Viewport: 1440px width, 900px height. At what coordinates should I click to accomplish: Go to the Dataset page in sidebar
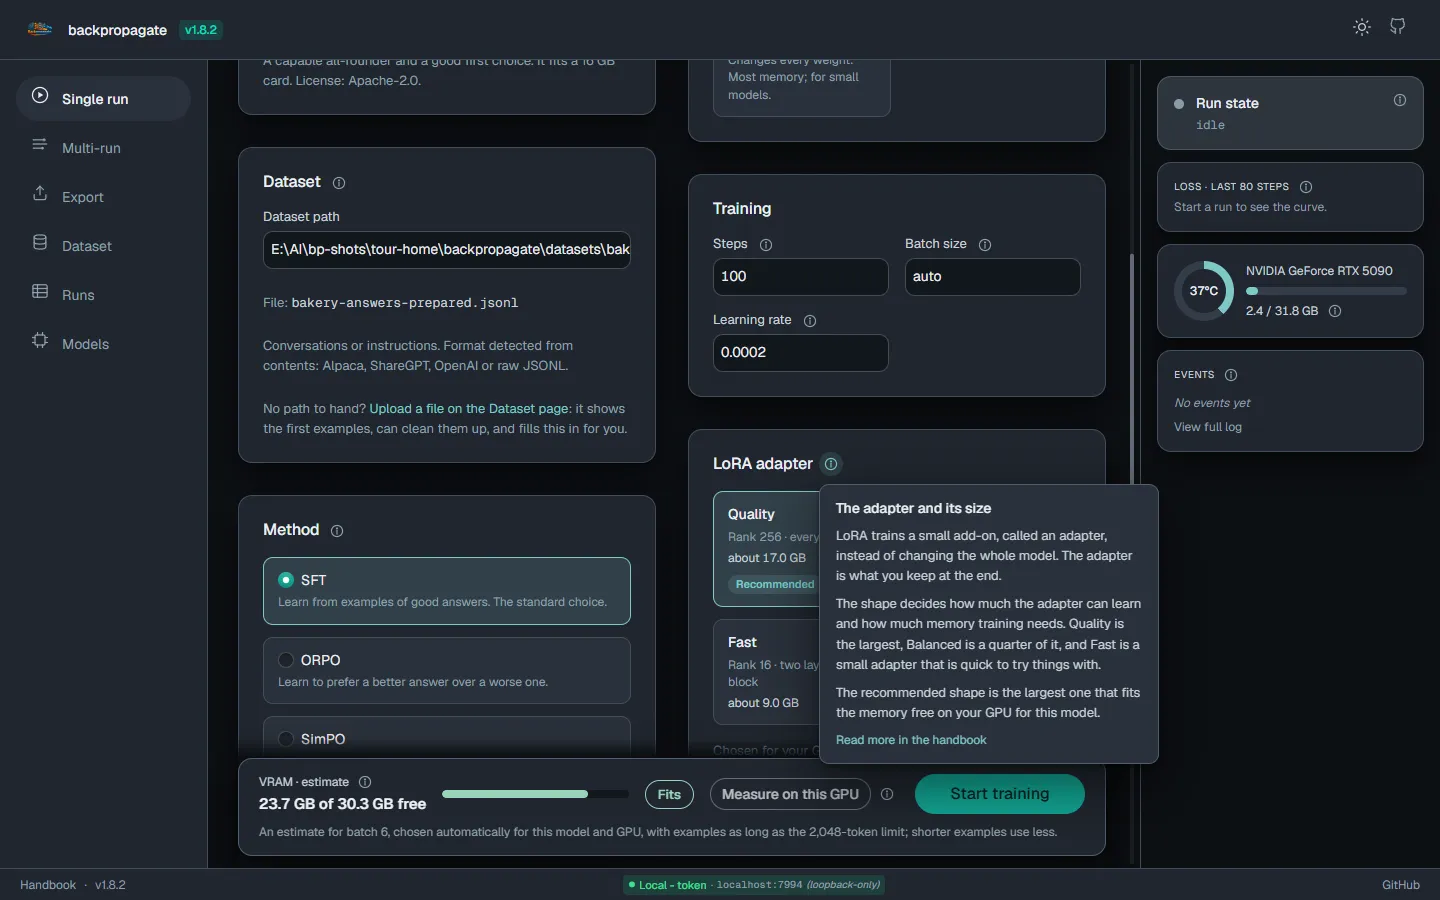[103, 246]
